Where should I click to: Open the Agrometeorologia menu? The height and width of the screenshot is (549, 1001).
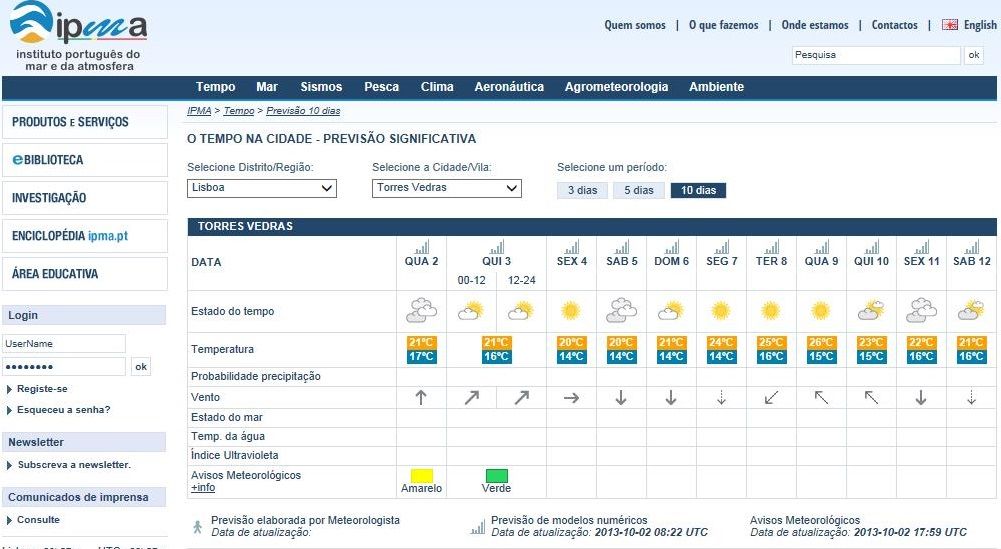616,87
